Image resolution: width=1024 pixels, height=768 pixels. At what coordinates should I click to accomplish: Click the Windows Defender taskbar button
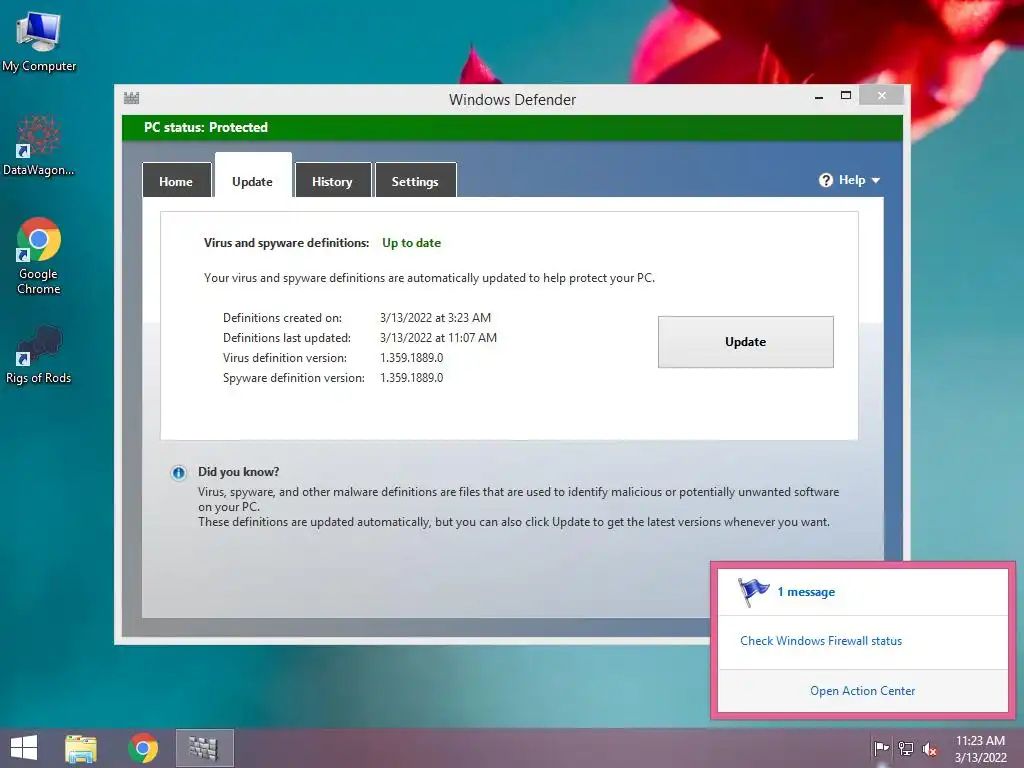point(204,748)
